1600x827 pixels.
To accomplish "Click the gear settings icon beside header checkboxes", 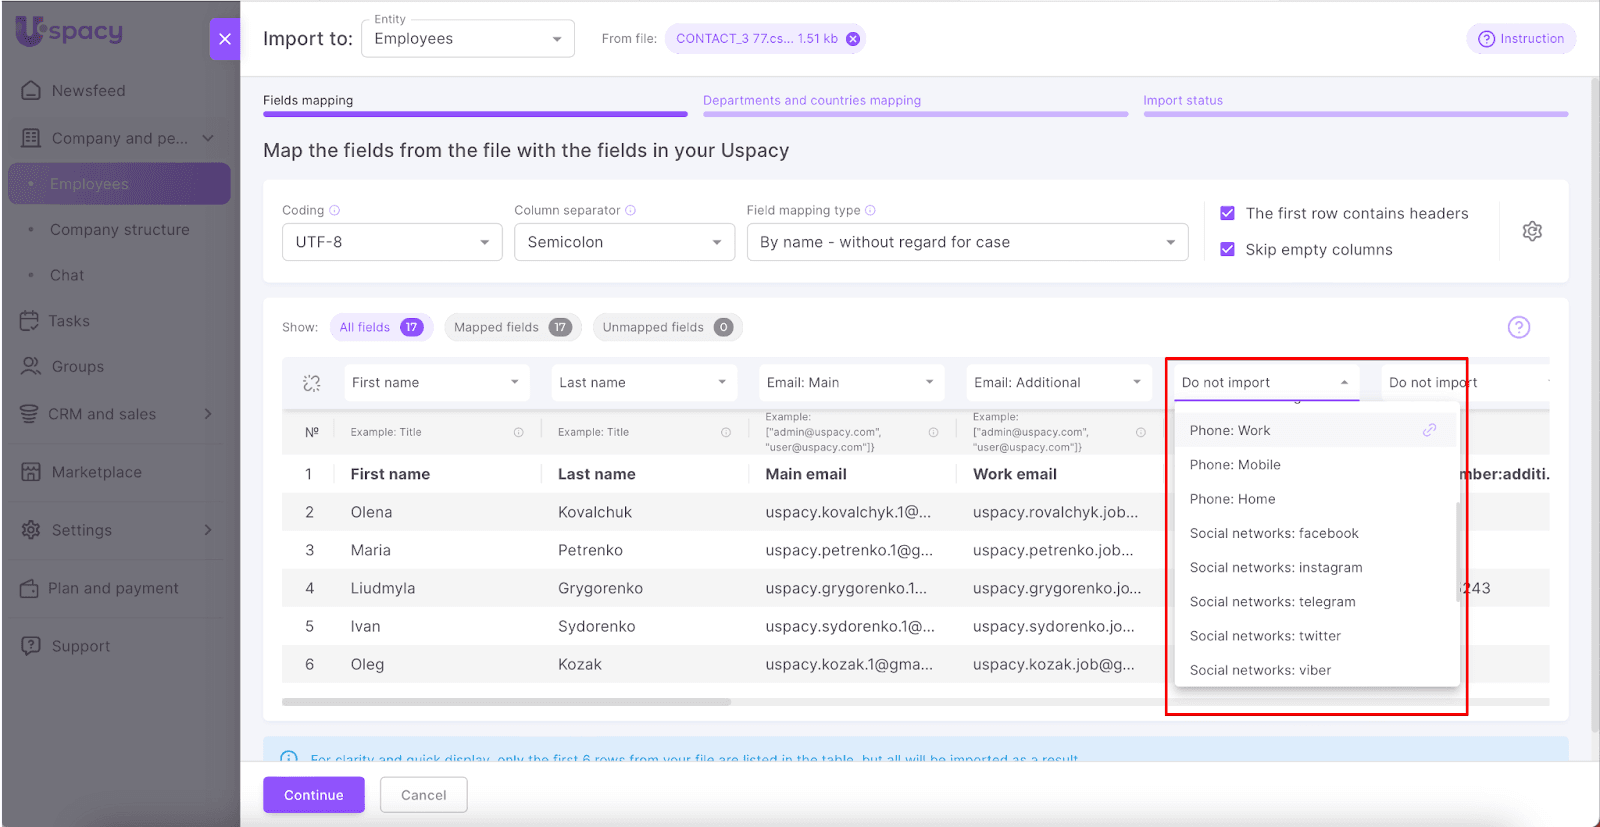I will (1531, 231).
